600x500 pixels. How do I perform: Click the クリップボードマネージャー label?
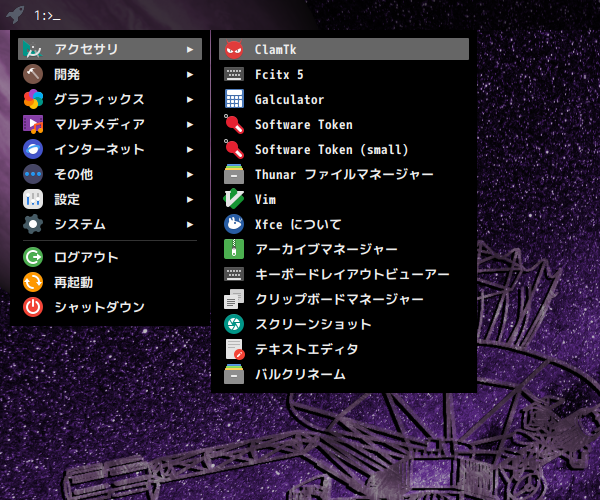pos(339,299)
